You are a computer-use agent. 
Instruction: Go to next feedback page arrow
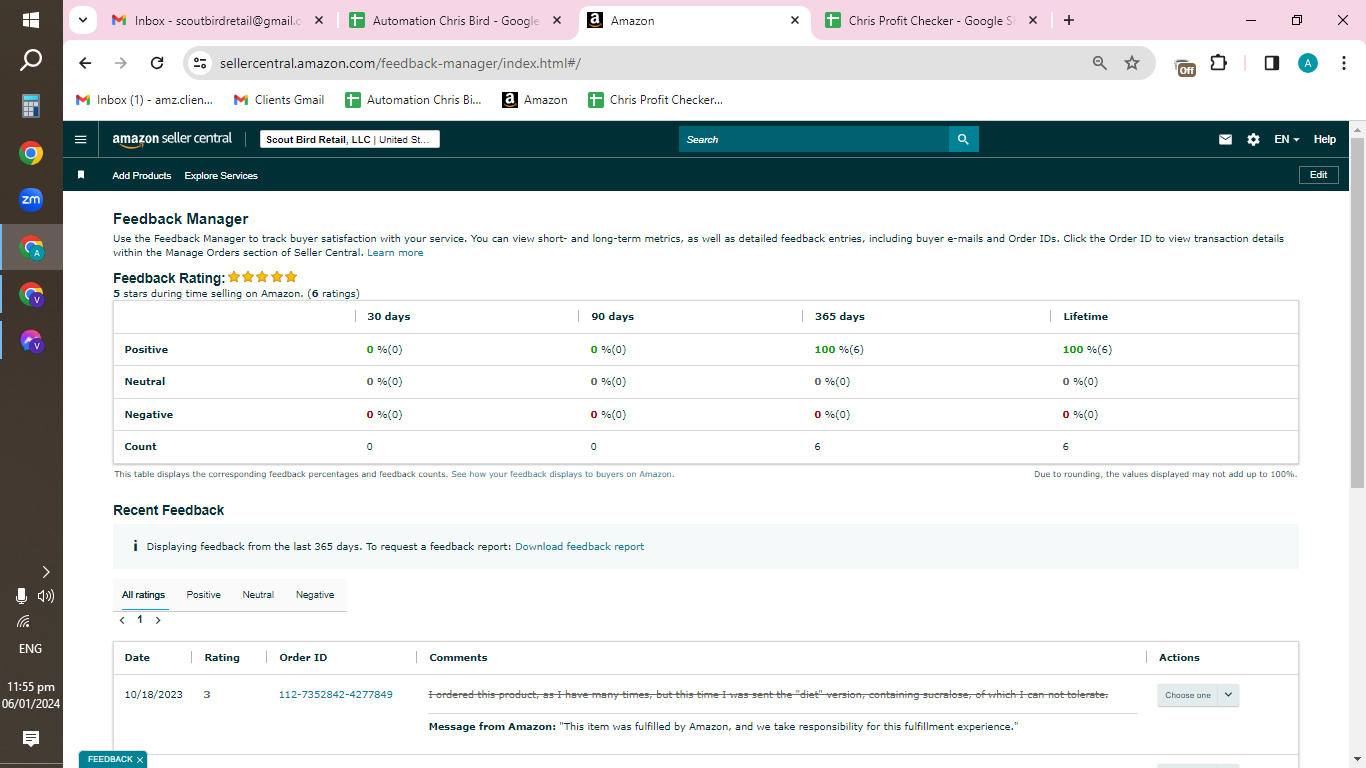(158, 620)
